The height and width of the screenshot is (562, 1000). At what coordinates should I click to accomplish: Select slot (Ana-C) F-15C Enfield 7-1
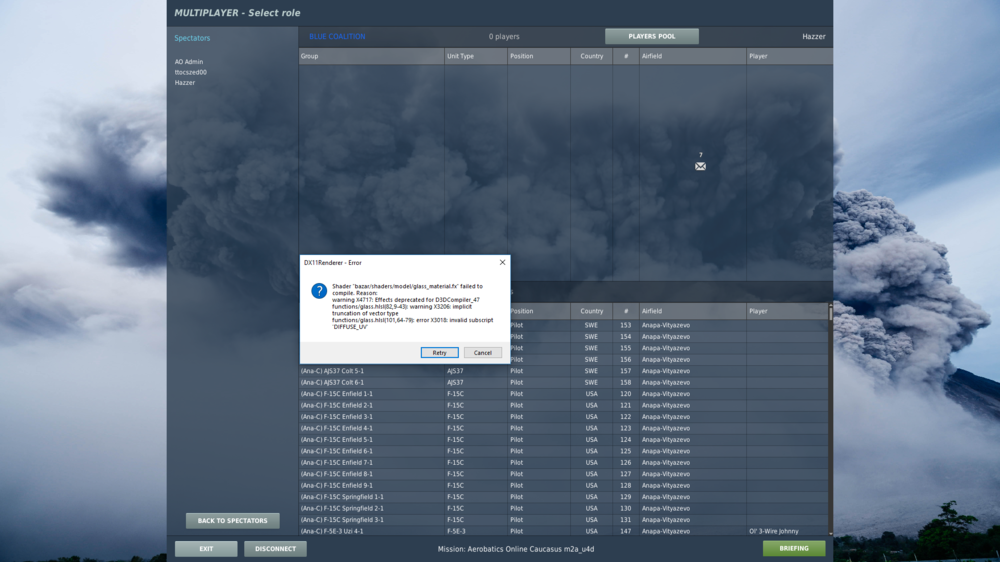564,462
